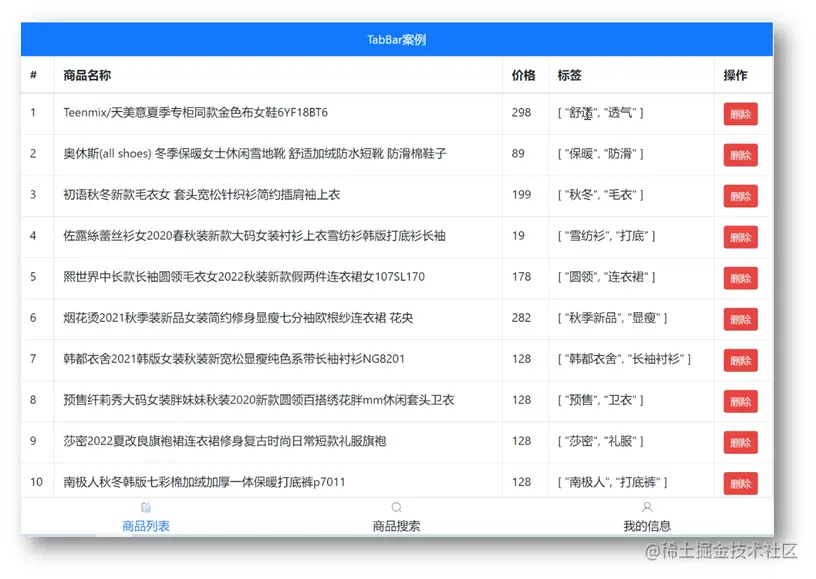Select product name 奥休斯(all shoes) 冬季保暖

pos(255,153)
